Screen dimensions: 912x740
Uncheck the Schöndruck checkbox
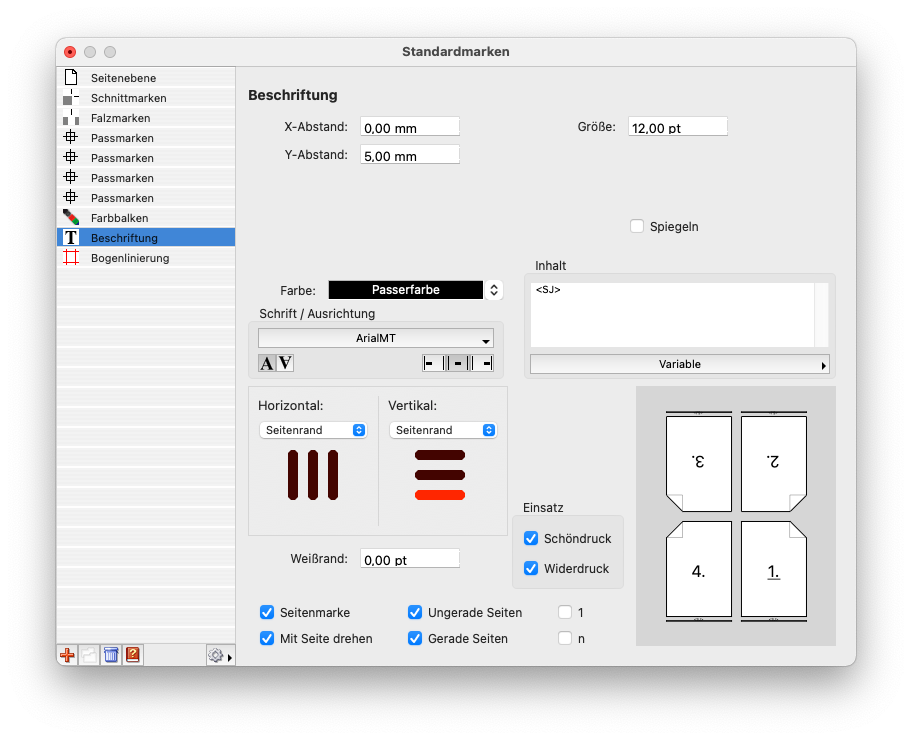click(x=531, y=538)
